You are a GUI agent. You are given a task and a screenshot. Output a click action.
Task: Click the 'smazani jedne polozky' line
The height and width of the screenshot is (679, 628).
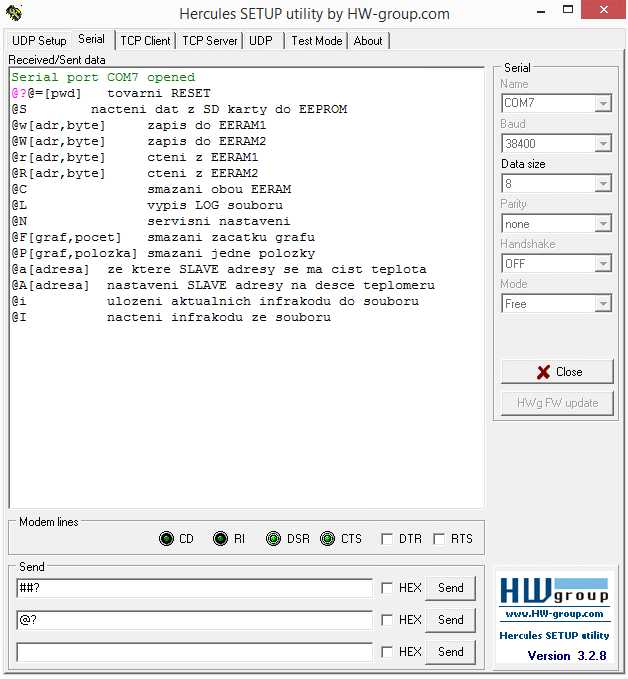pyautogui.click(x=163, y=254)
